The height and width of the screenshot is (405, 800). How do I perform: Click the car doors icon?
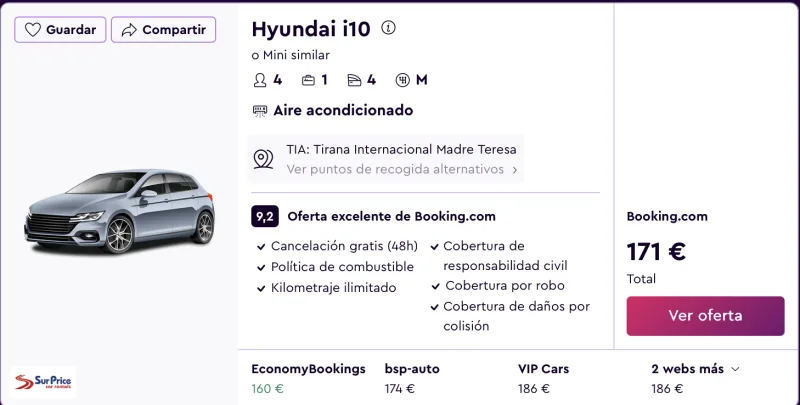[x=354, y=80]
